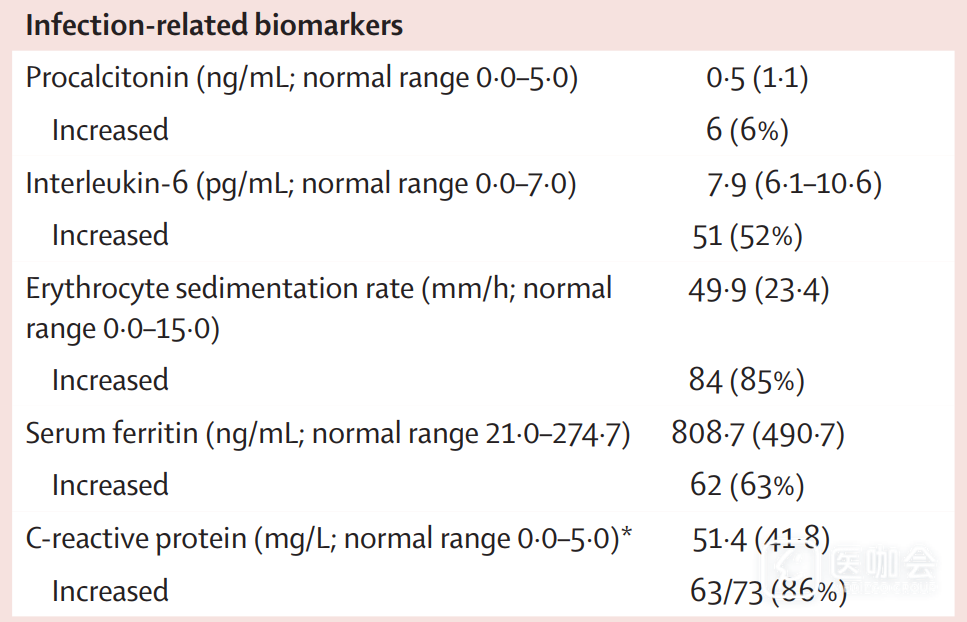Select the Procalcitonin row label
This screenshot has height=622, width=967.
[x=301, y=78]
